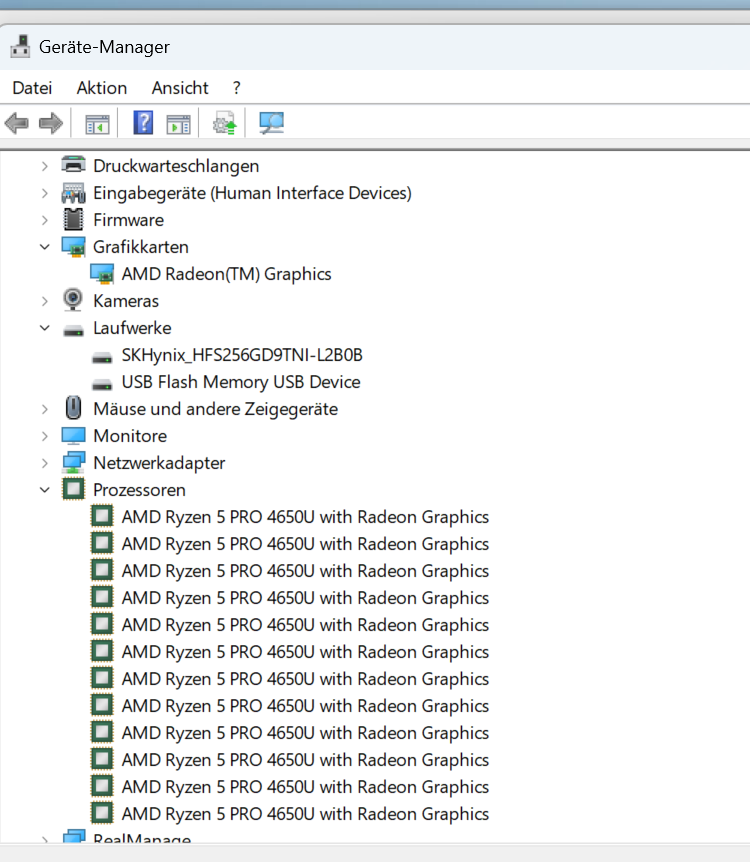750x862 pixels.
Task: Open the blue Help toolbar icon
Action: click(143, 123)
